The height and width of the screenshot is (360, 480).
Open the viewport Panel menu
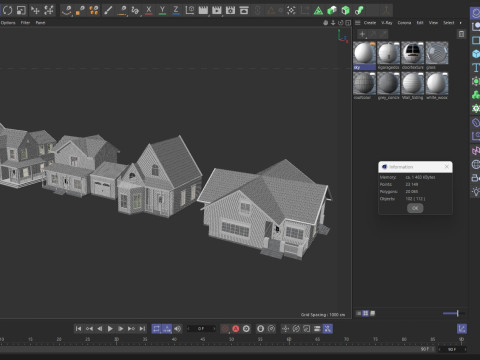(40, 23)
